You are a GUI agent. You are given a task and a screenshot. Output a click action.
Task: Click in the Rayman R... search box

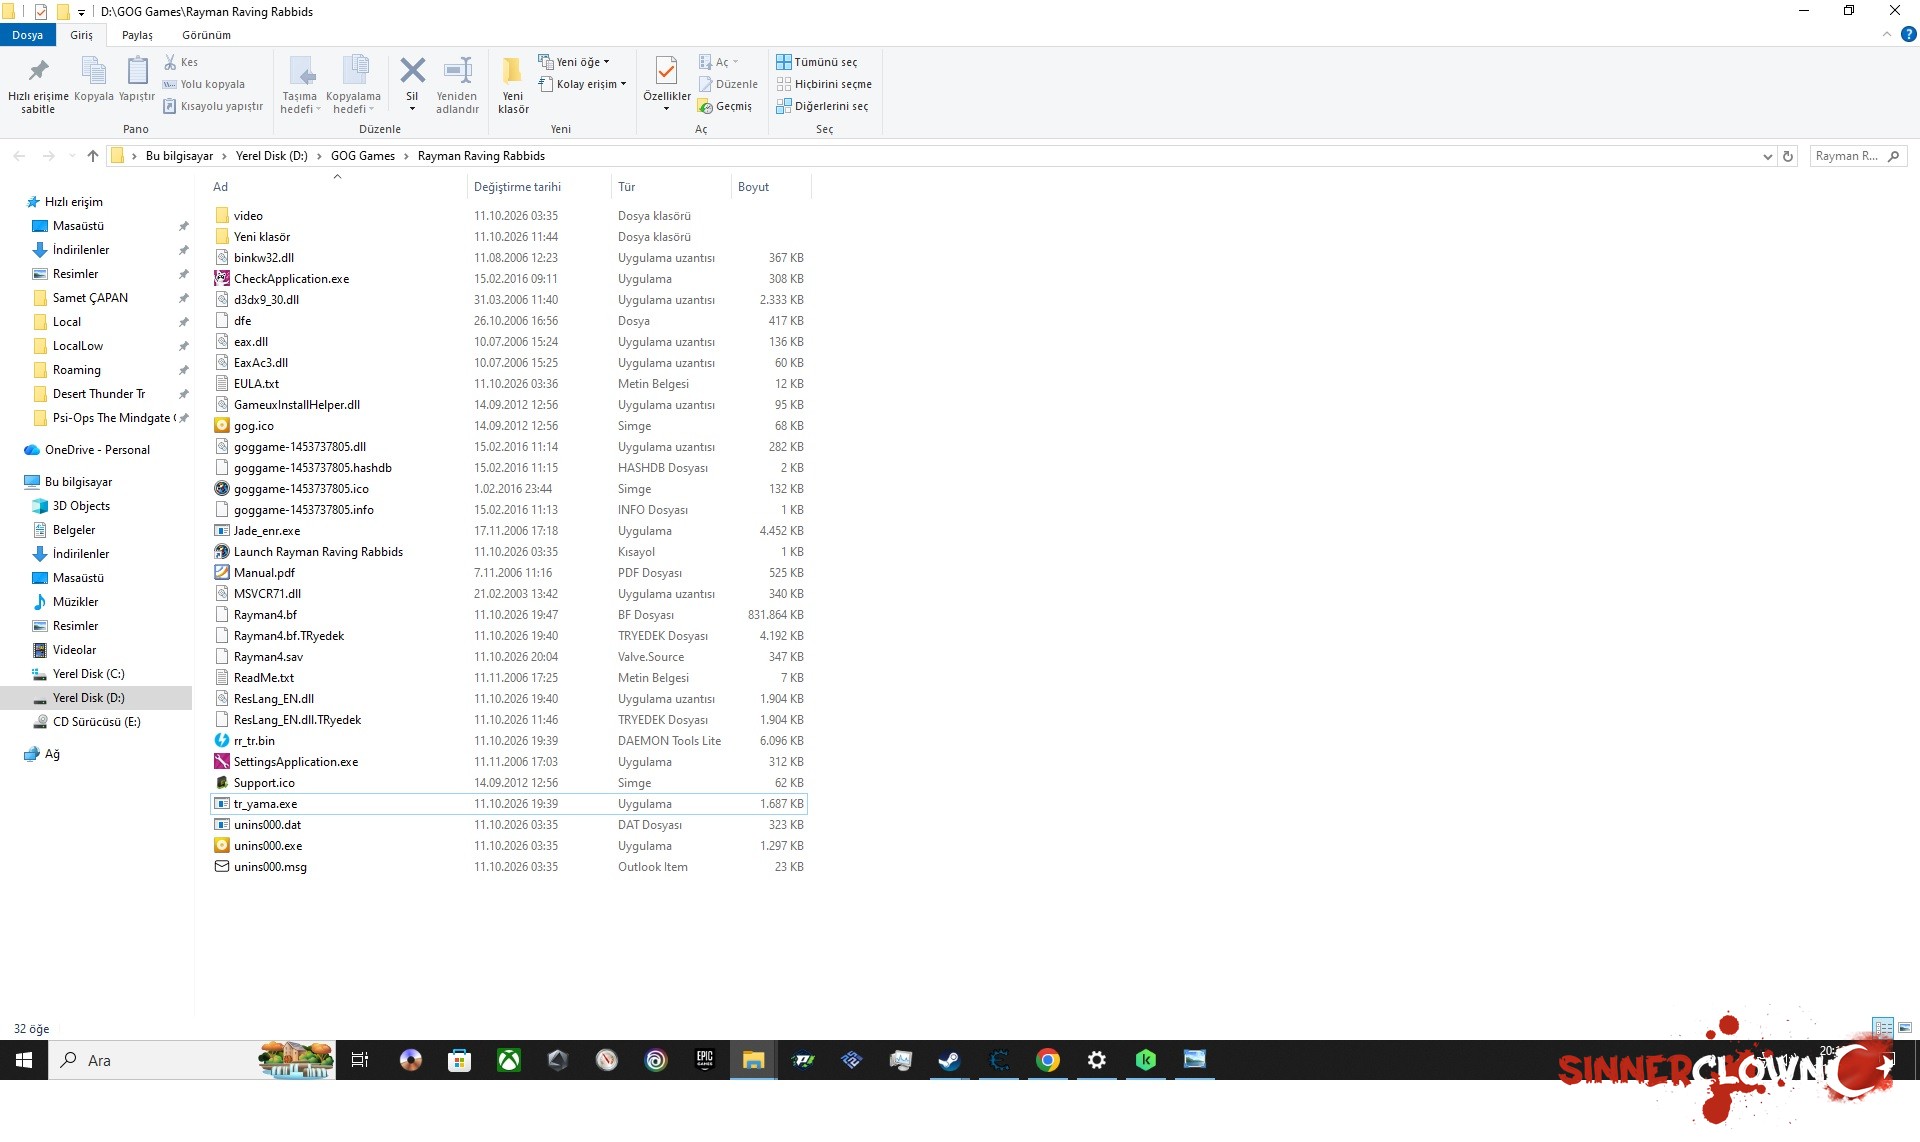tap(1858, 156)
